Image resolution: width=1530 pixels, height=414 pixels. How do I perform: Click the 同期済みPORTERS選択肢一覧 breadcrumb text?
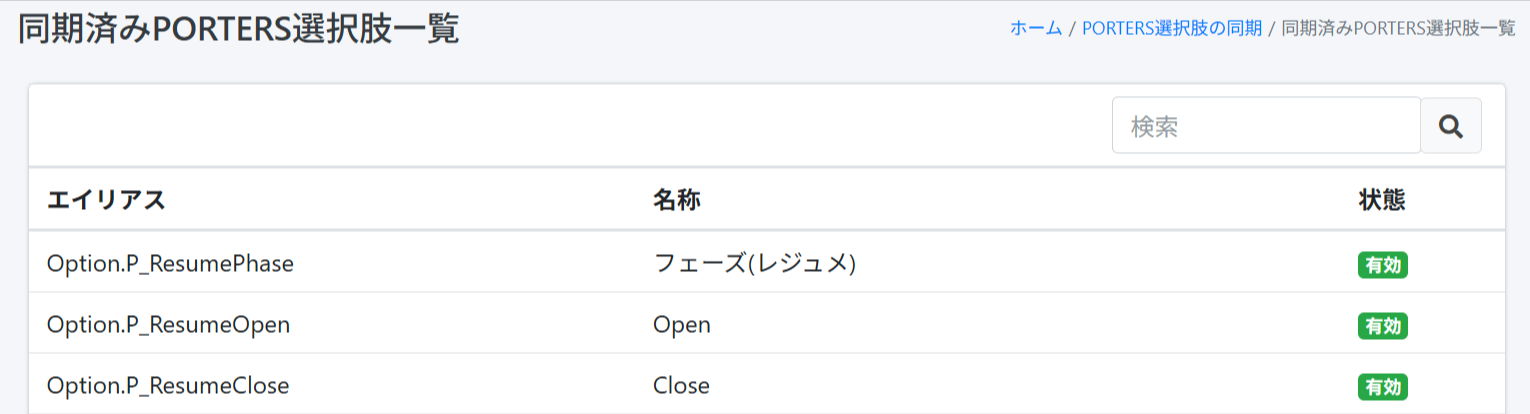1398,28
